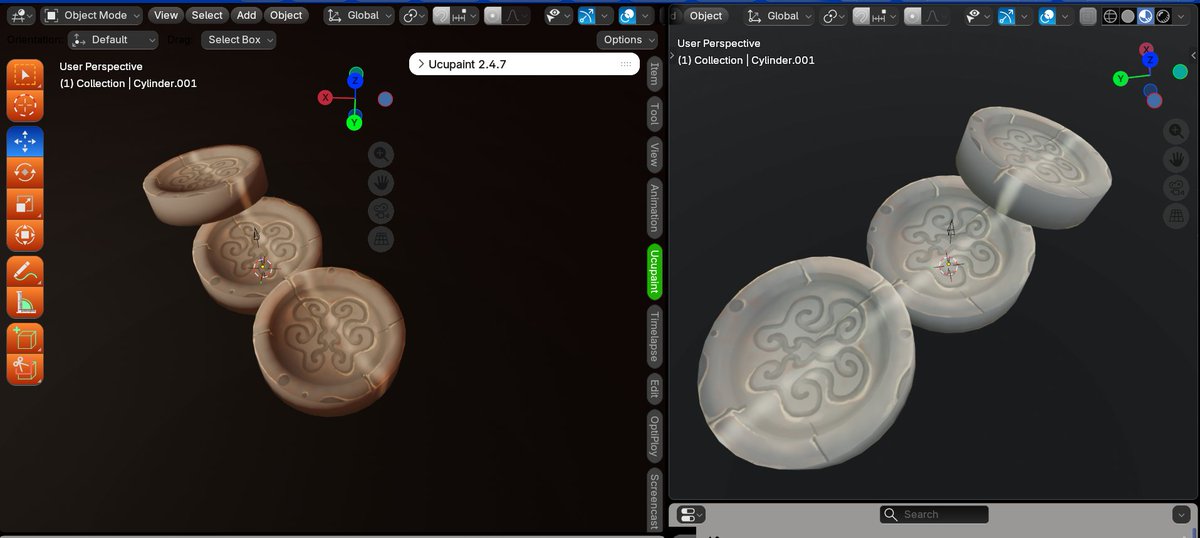1200x538 pixels.
Task: Open Select menu in left viewport header
Action: click(x=207, y=15)
